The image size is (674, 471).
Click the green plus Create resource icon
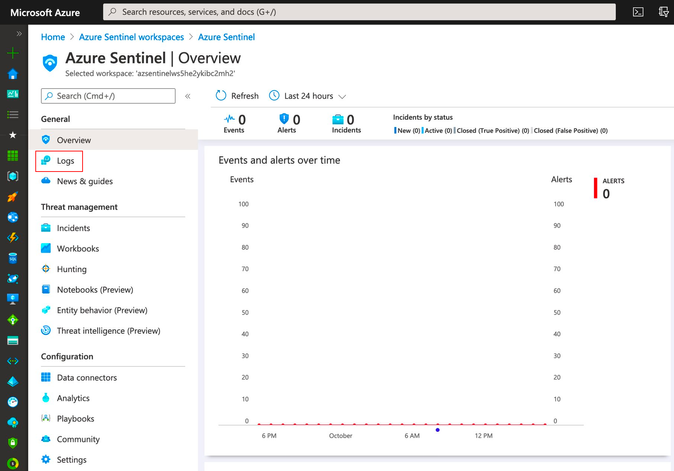13,53
